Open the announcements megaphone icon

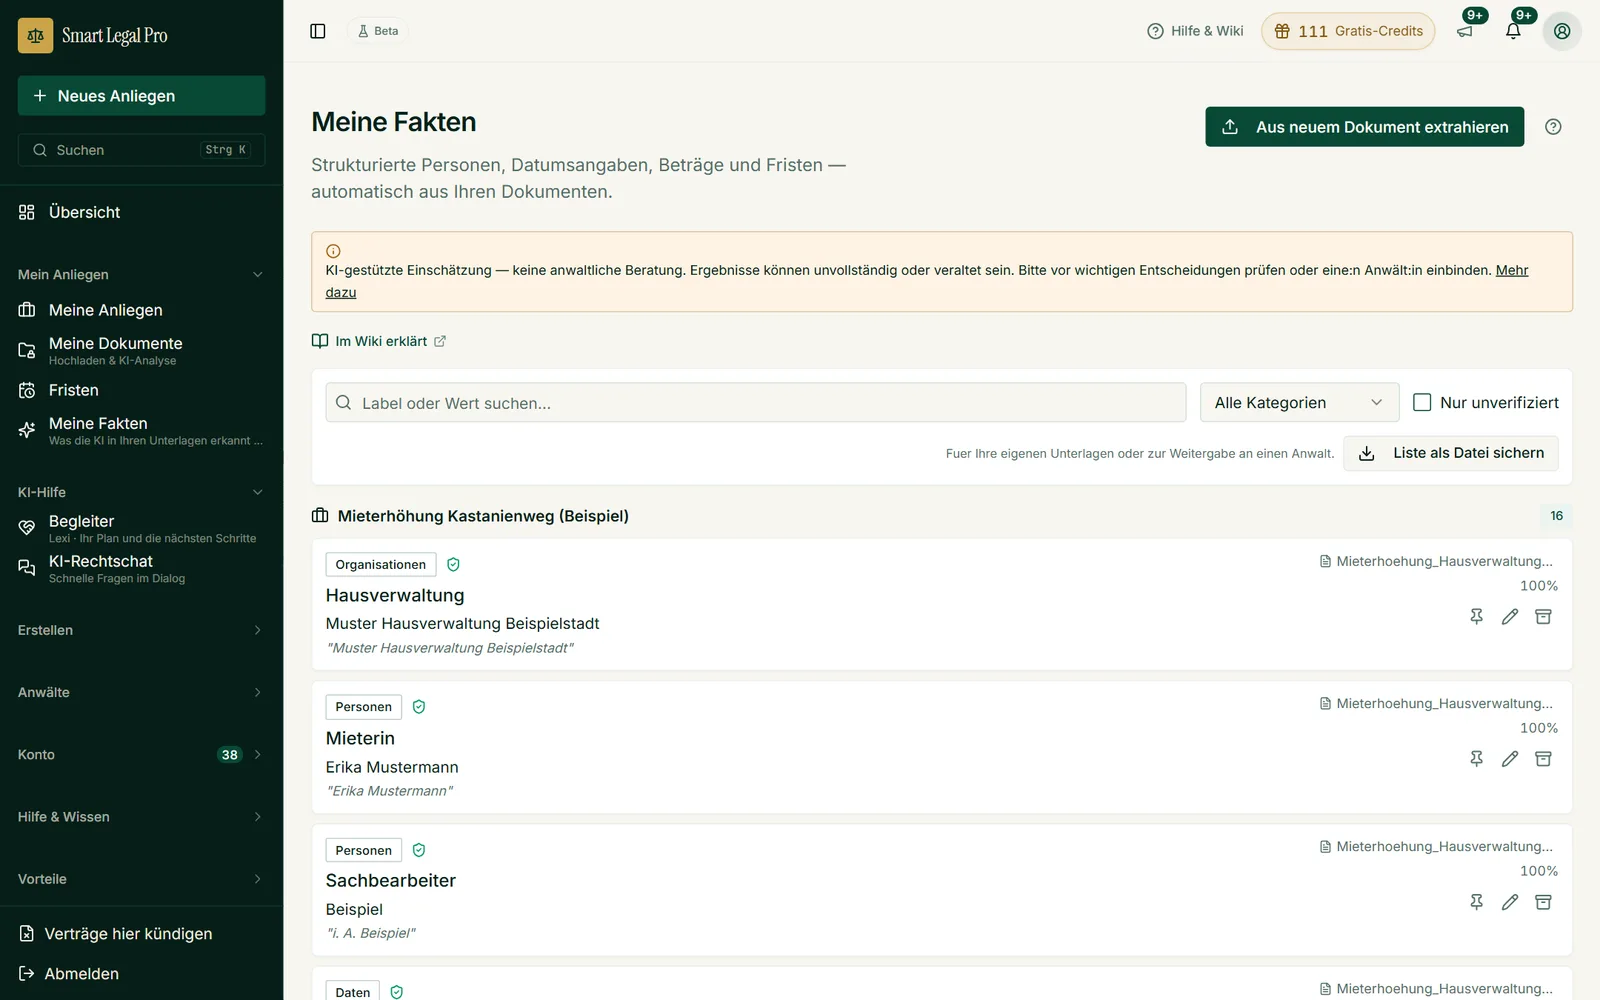(1465, 31)
